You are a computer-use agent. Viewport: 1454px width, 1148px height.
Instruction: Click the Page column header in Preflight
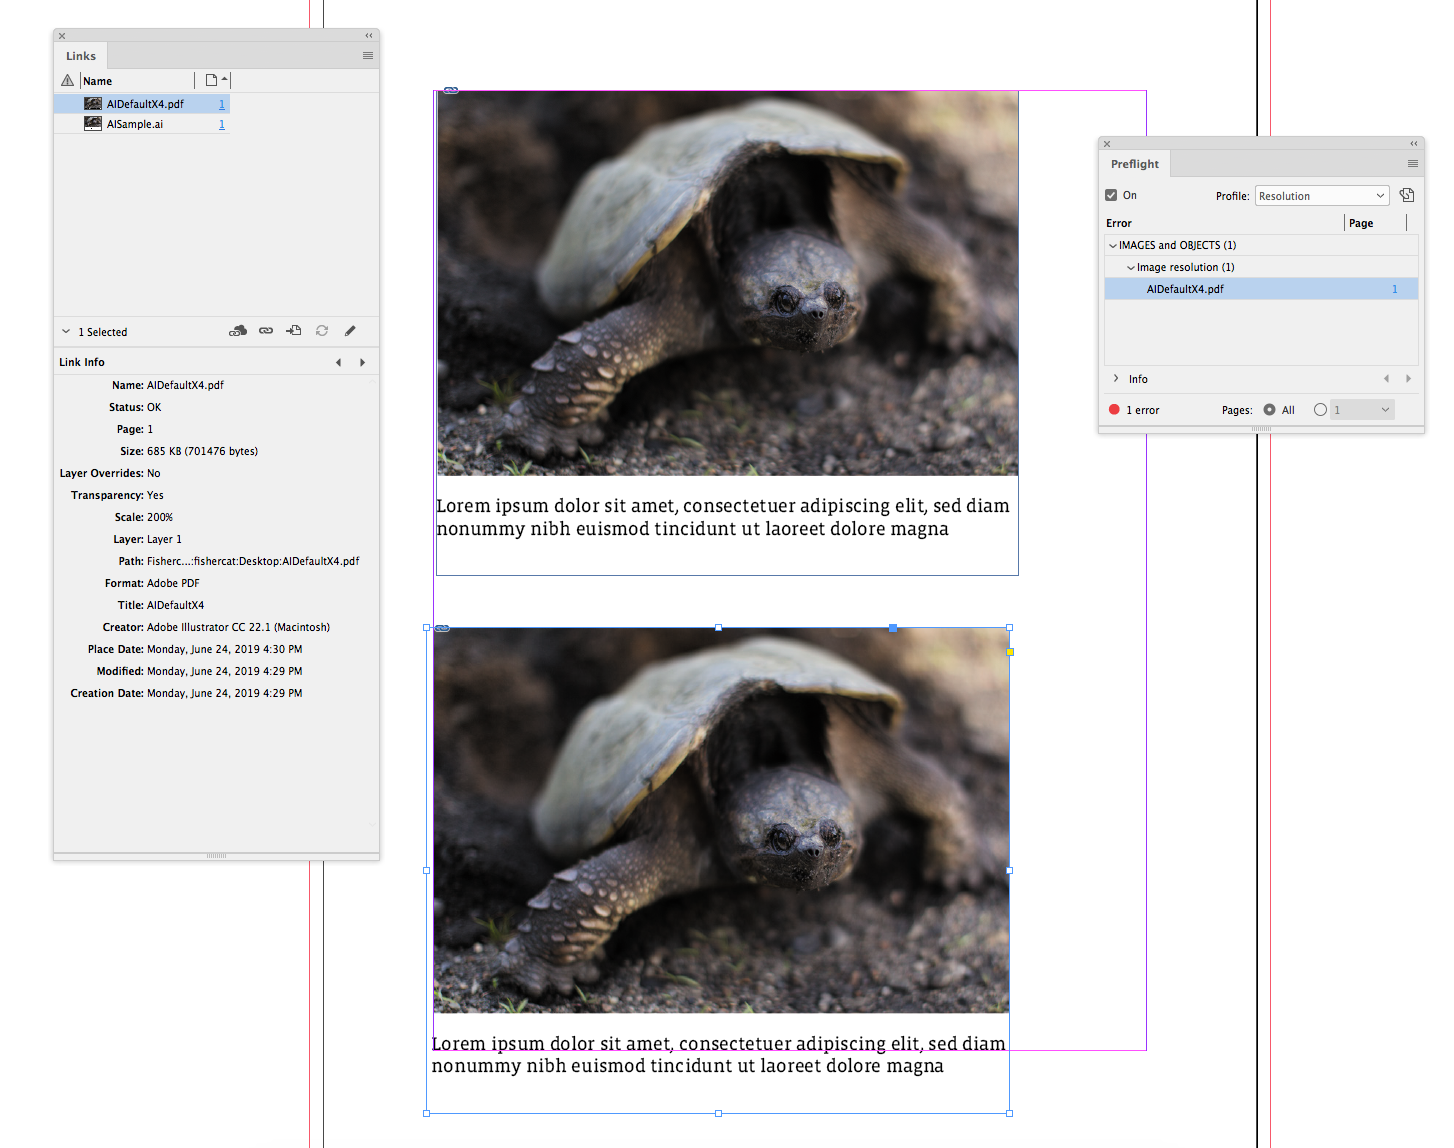tap(1361, 223)
